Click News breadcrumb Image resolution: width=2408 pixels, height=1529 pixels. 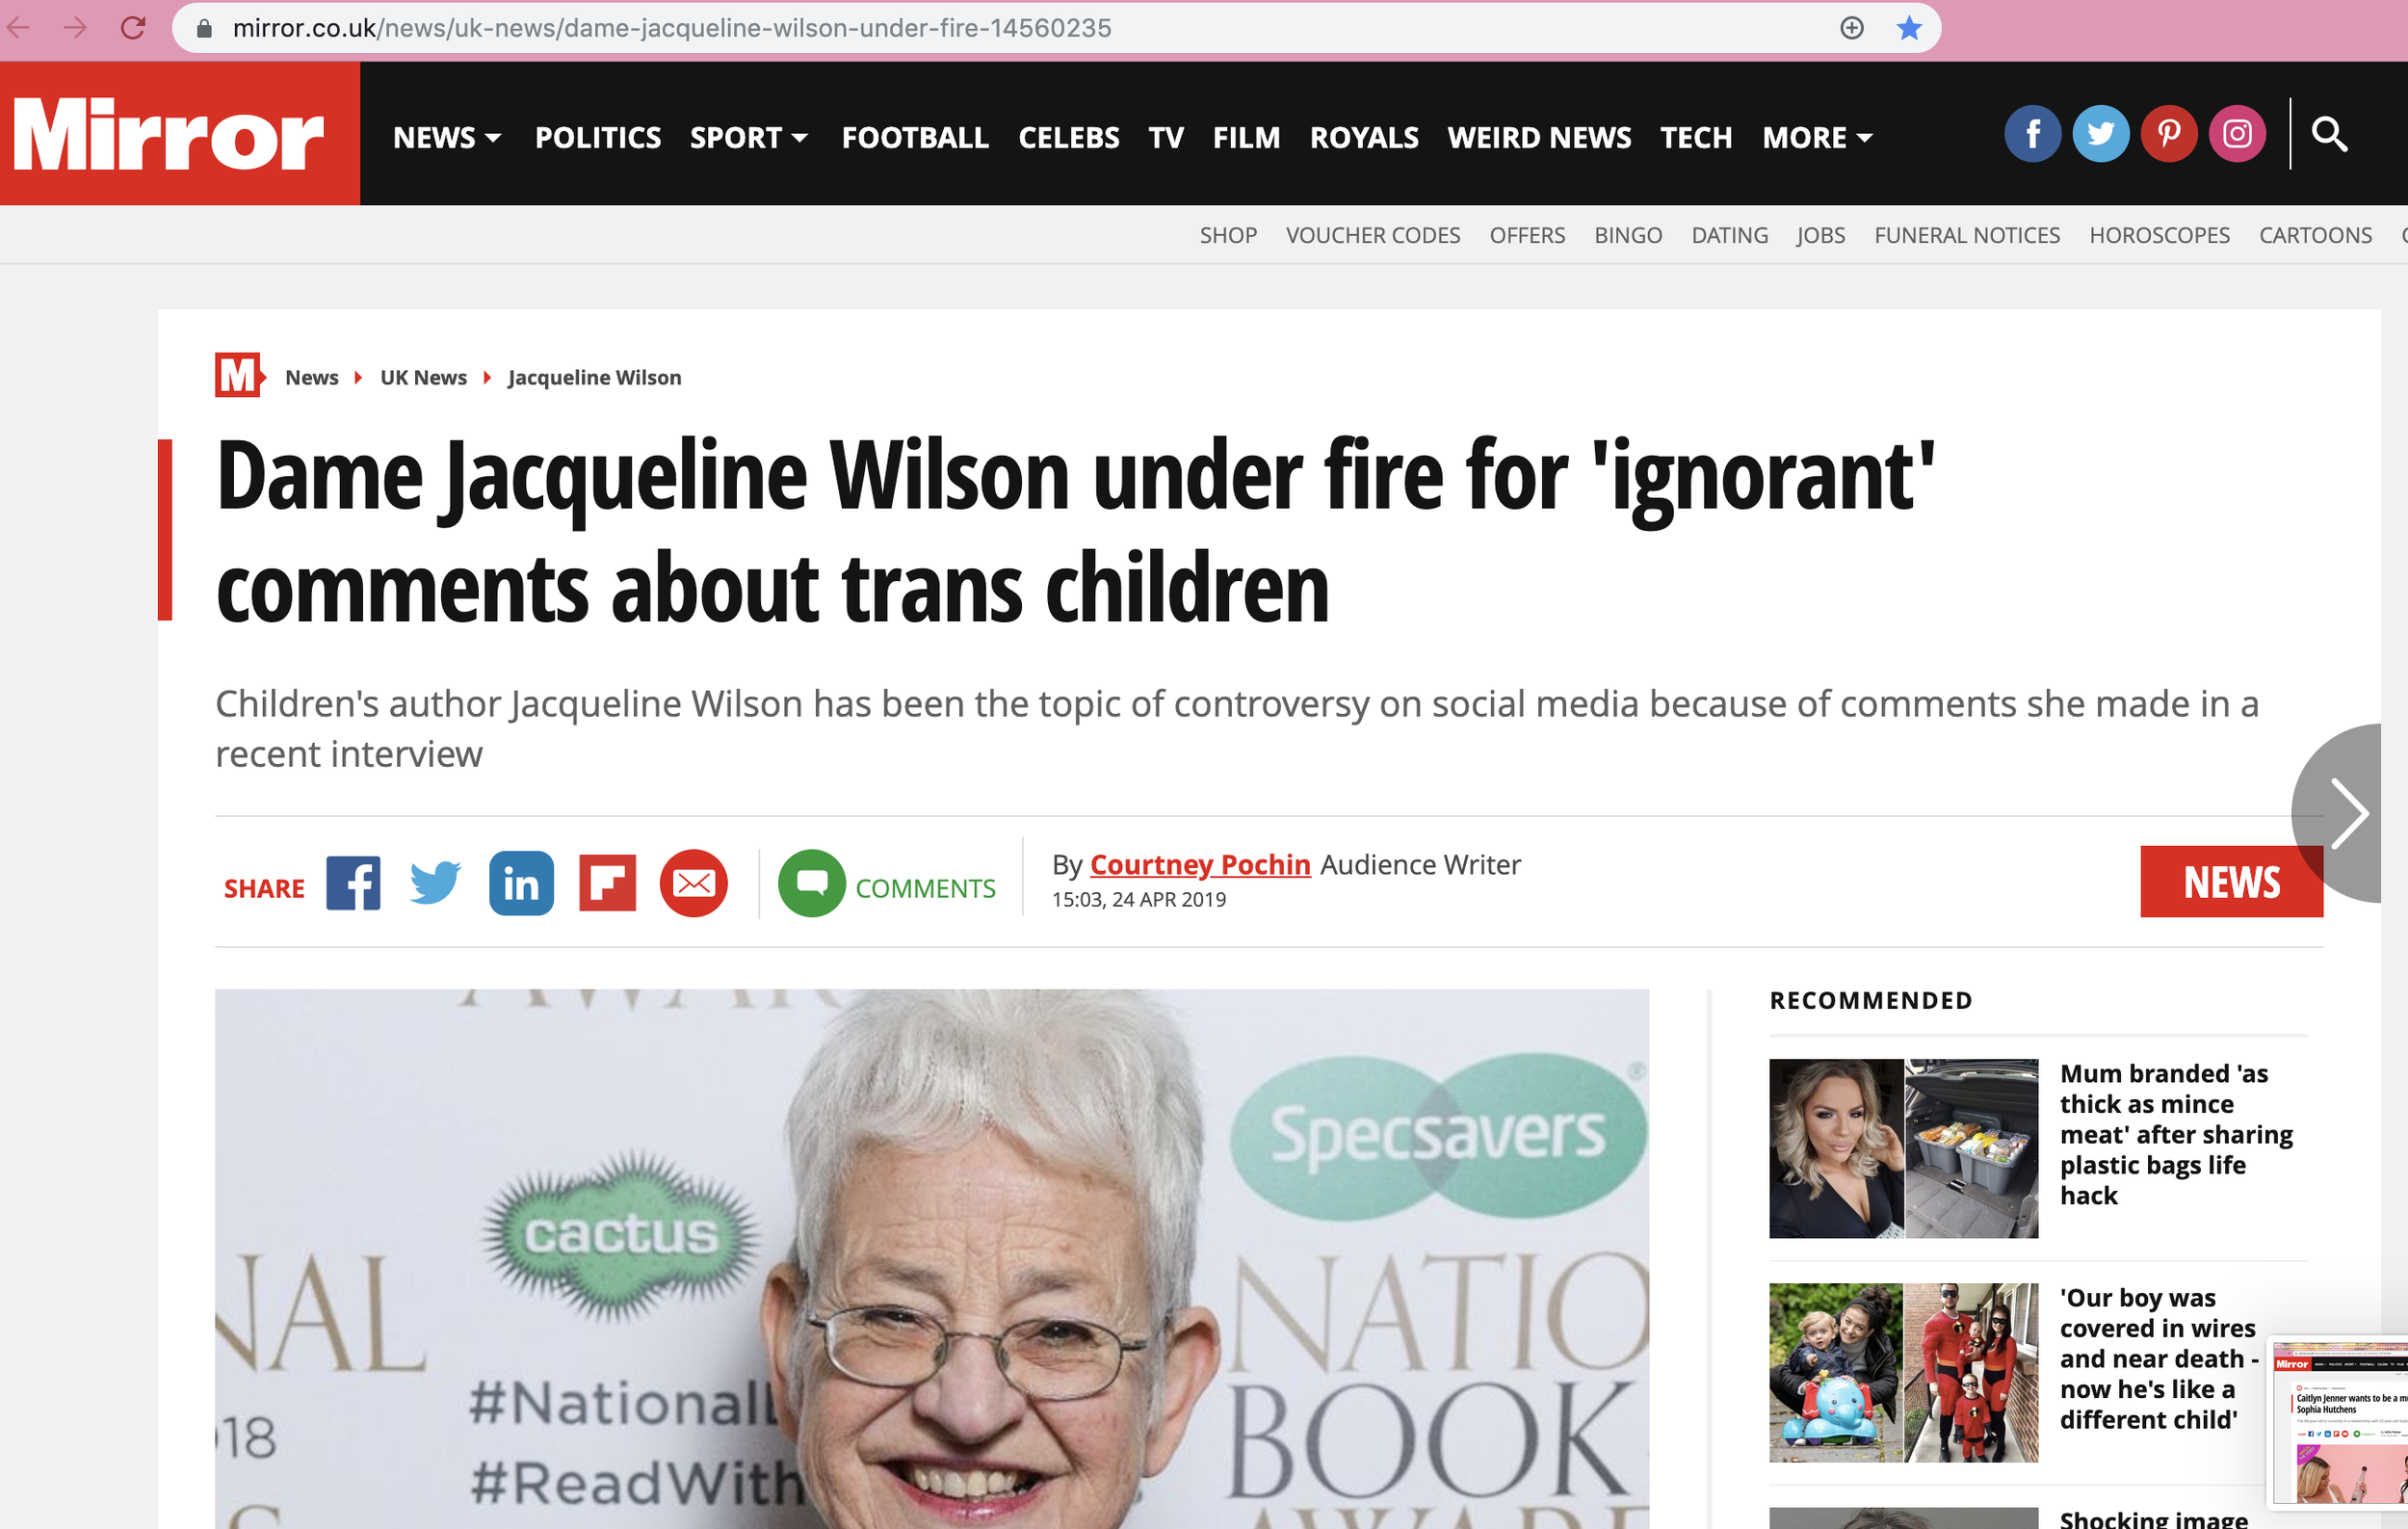pos(312,377)
